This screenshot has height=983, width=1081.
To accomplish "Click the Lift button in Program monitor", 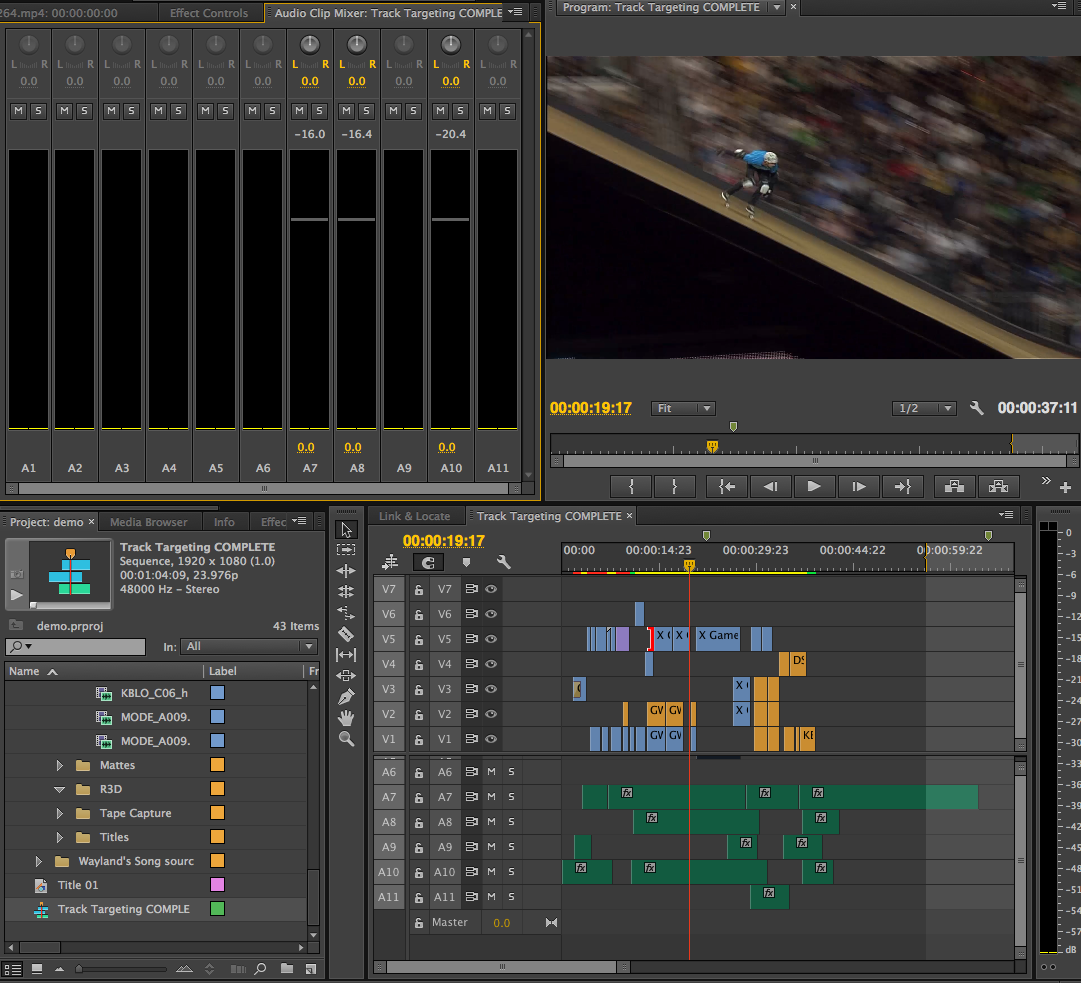I will (955, 487).
